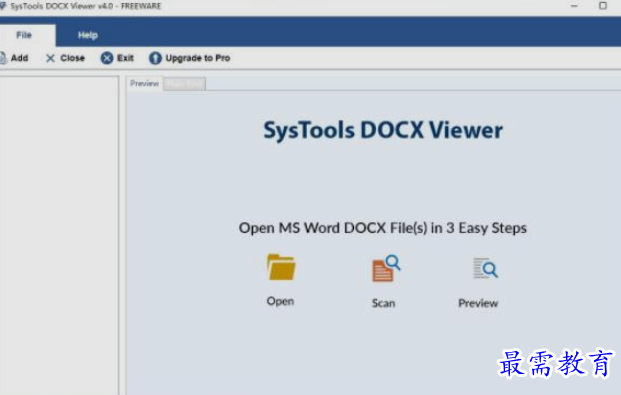Click the Upgrade to Pro arrow icon
This screenshot has height=395, width=621.
click(x=155, y=58)
